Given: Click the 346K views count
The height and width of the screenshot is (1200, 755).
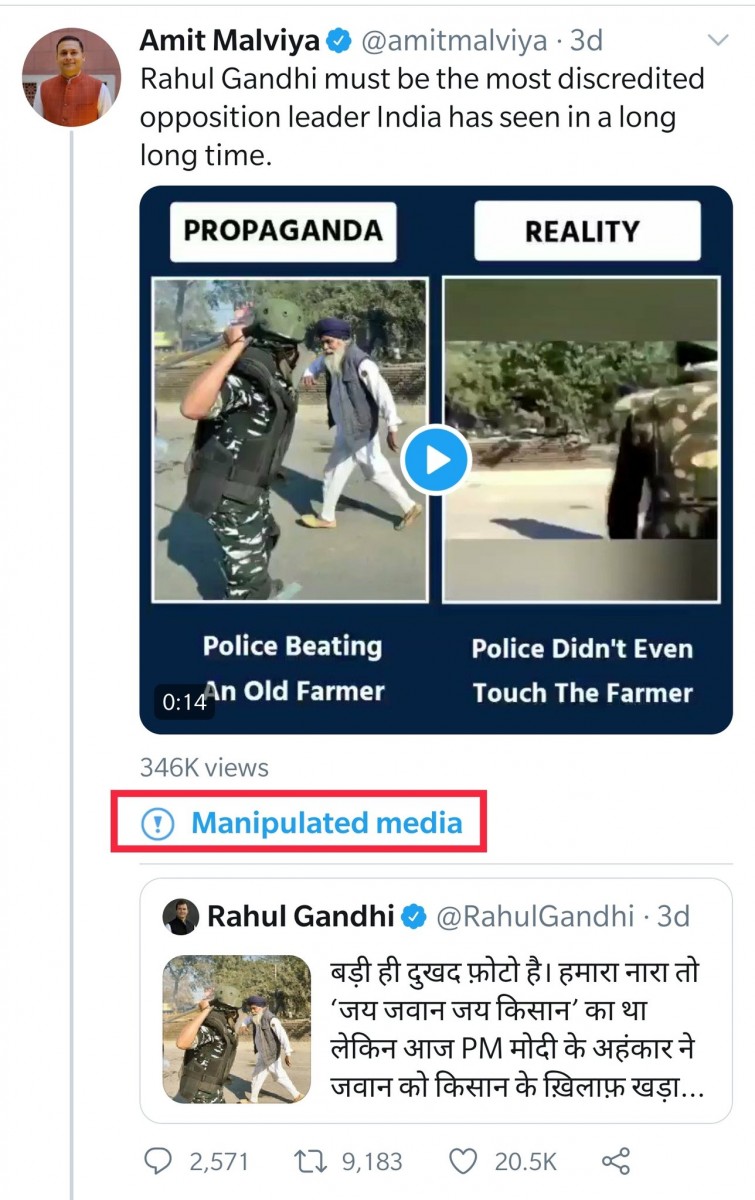Looking at the screenshot, I should coord(204,768).
